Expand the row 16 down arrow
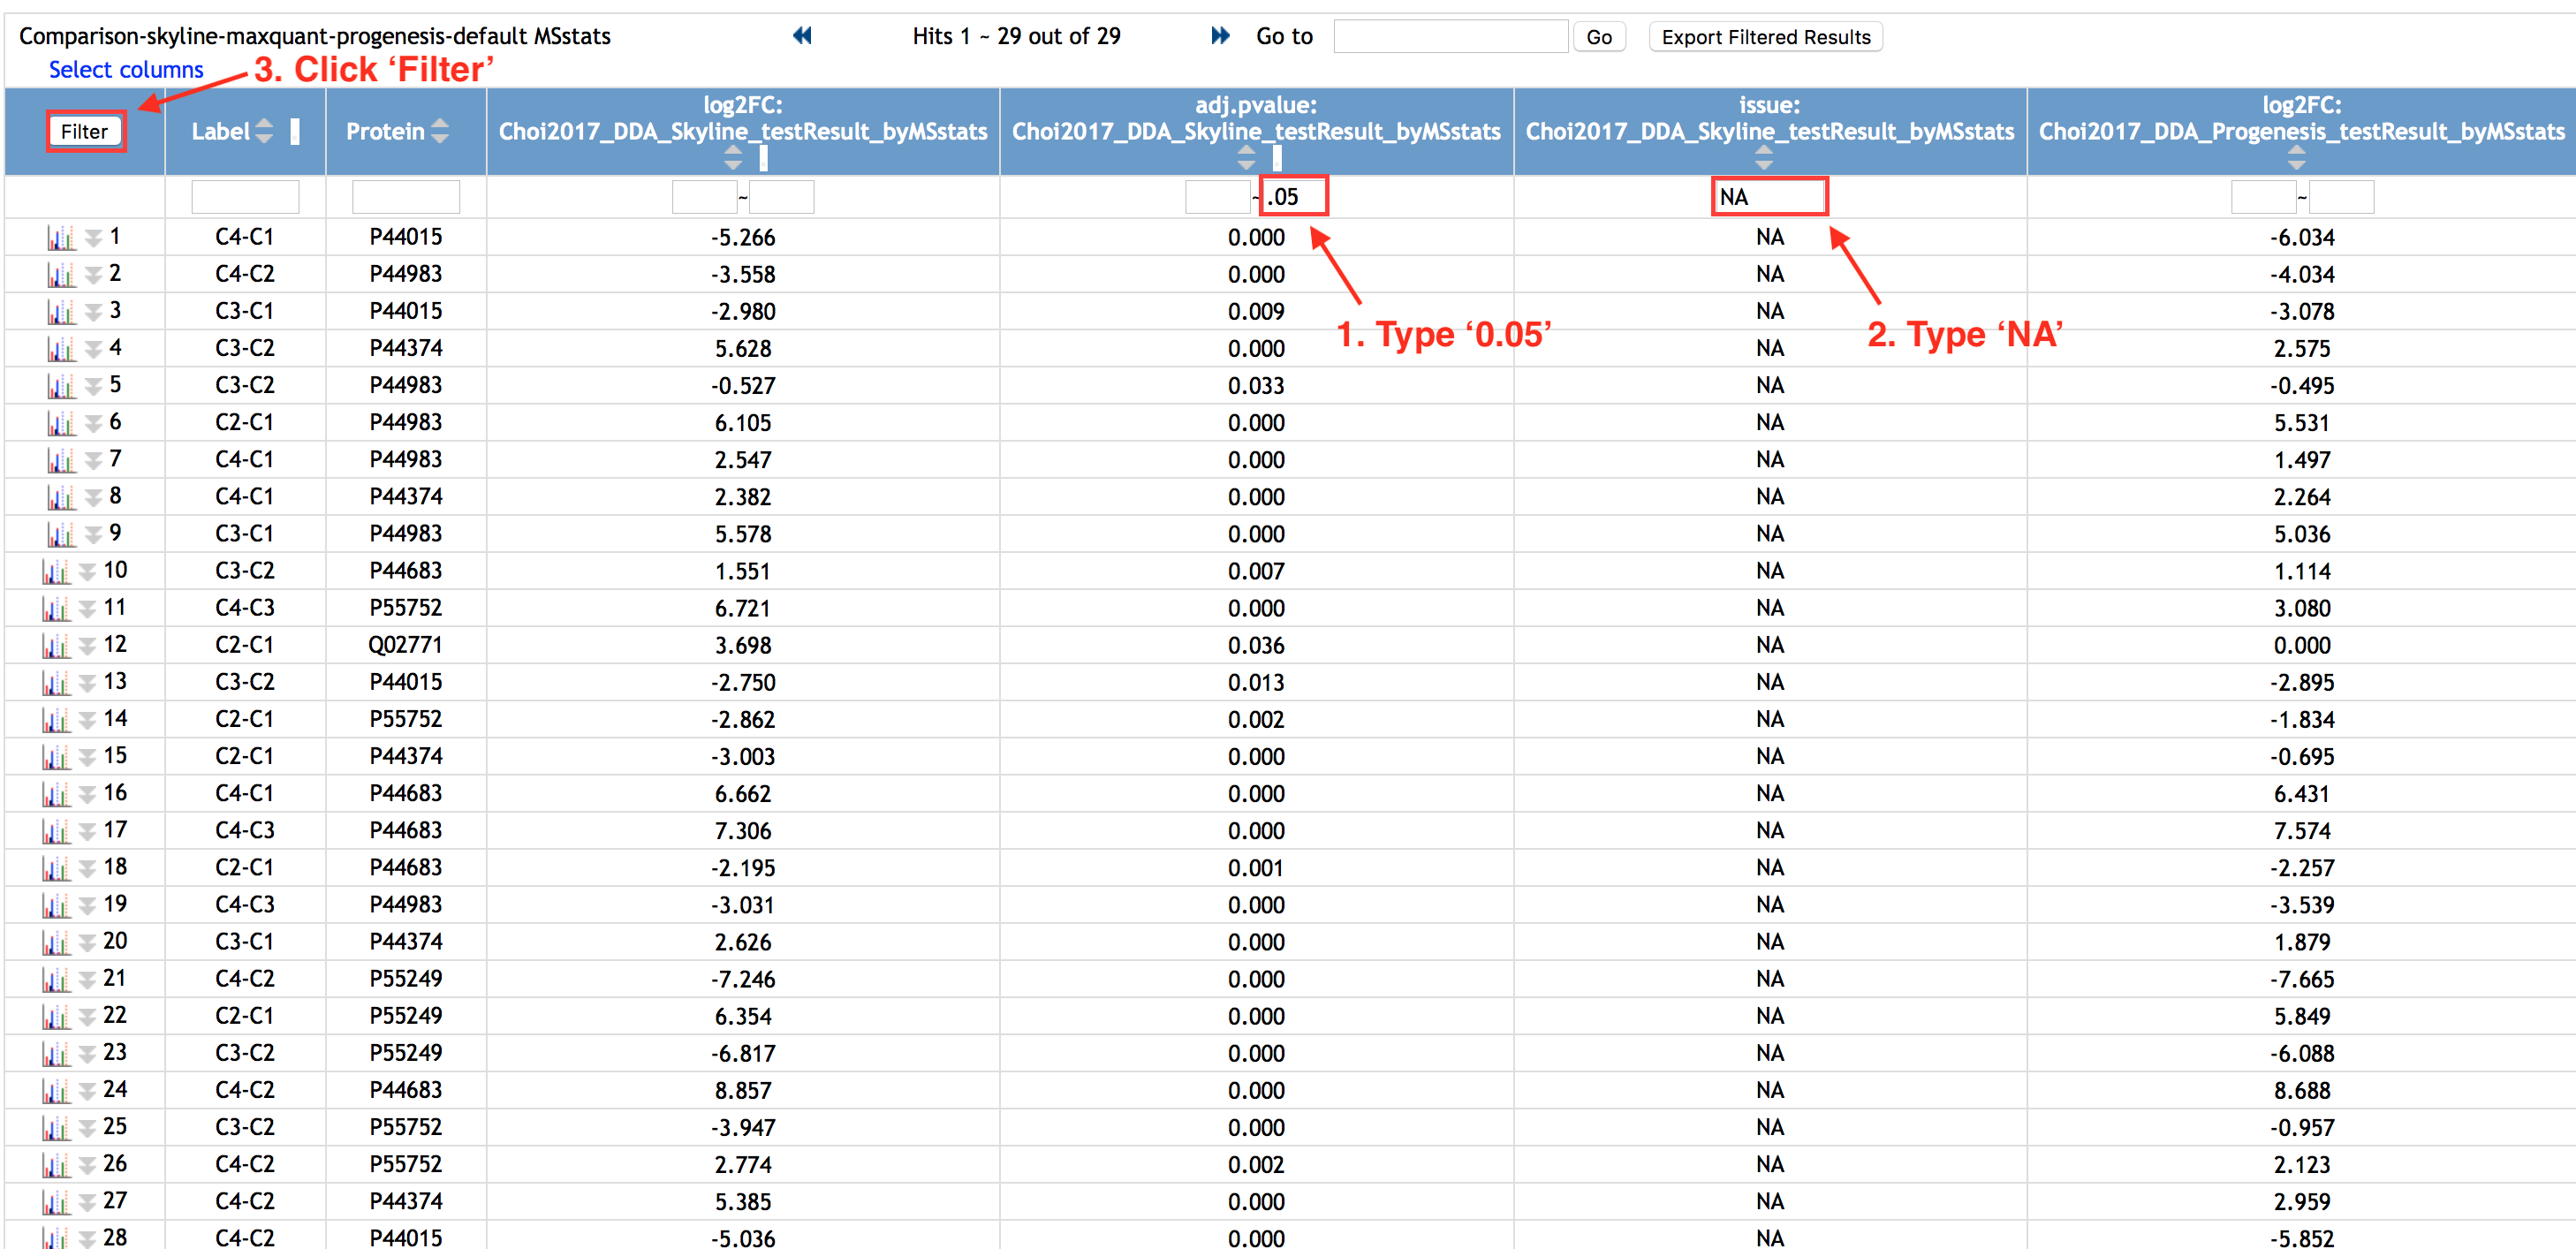The image size is (2576, 1249). pos(88,794)
